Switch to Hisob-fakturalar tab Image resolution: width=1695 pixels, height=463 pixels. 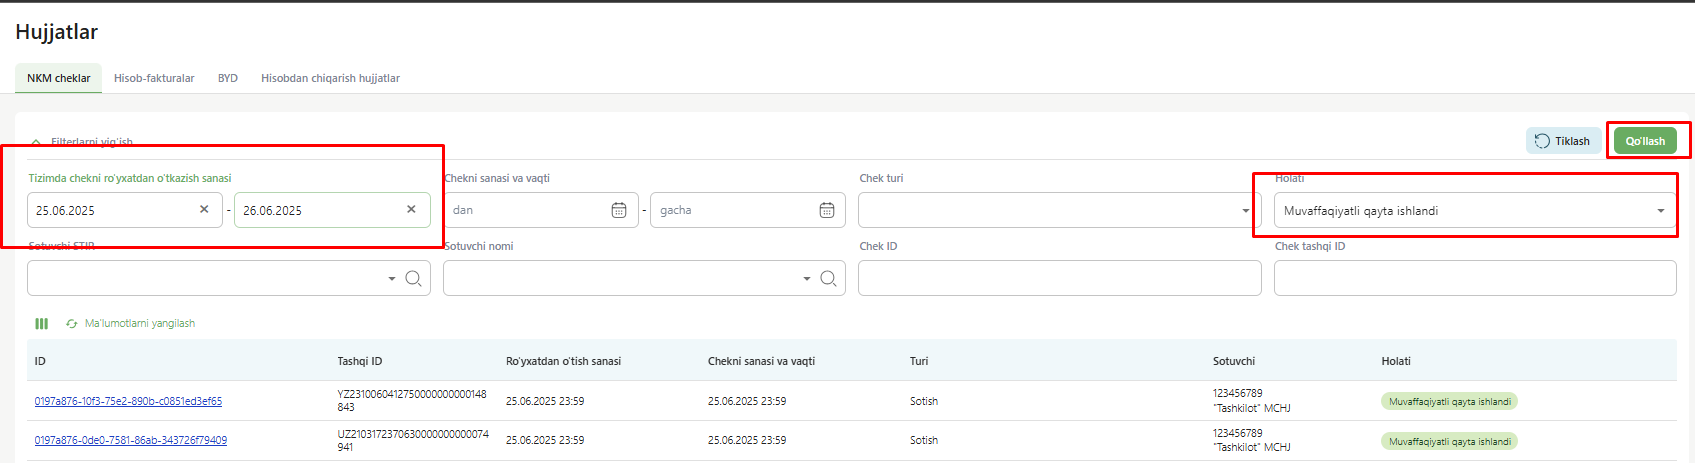pos(154,78)
